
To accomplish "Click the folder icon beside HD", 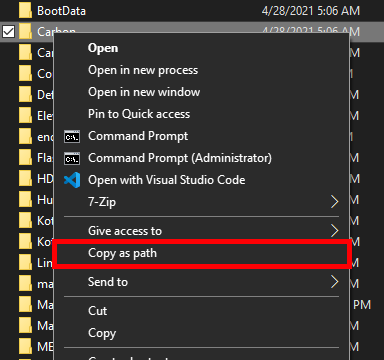I will tap(26, 179).
